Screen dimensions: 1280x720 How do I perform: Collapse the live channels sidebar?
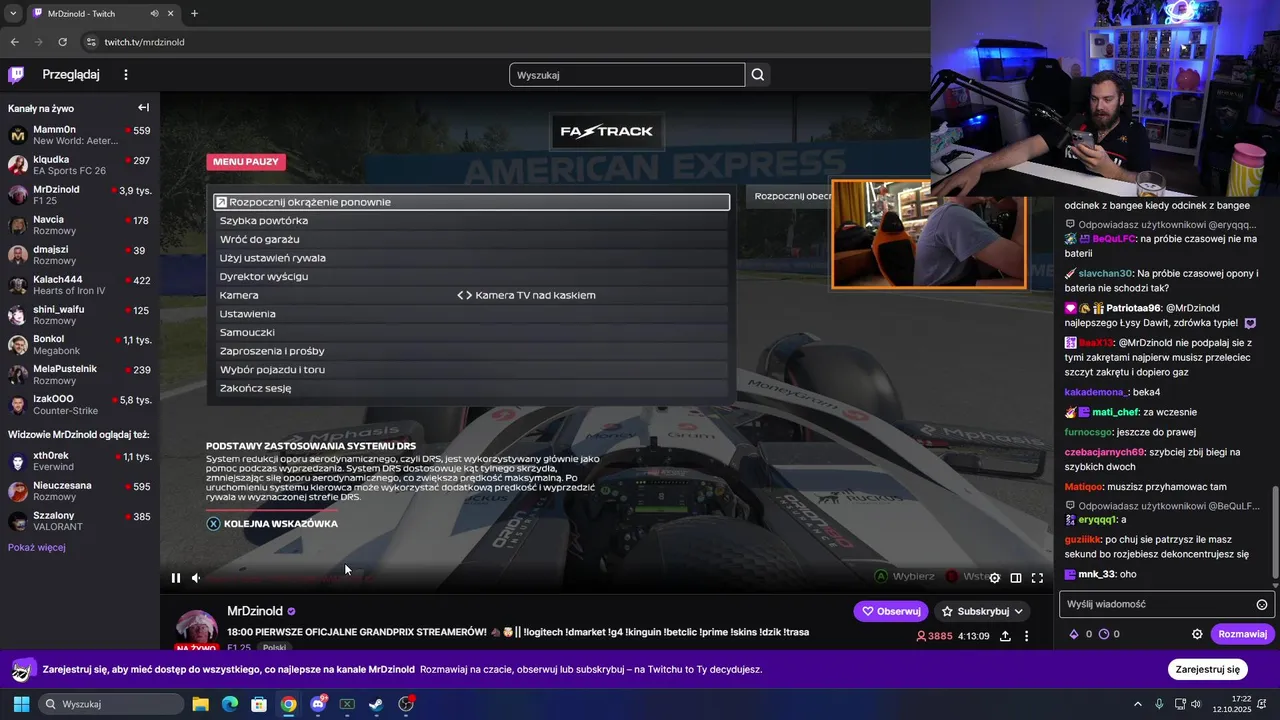coord(143,108)
